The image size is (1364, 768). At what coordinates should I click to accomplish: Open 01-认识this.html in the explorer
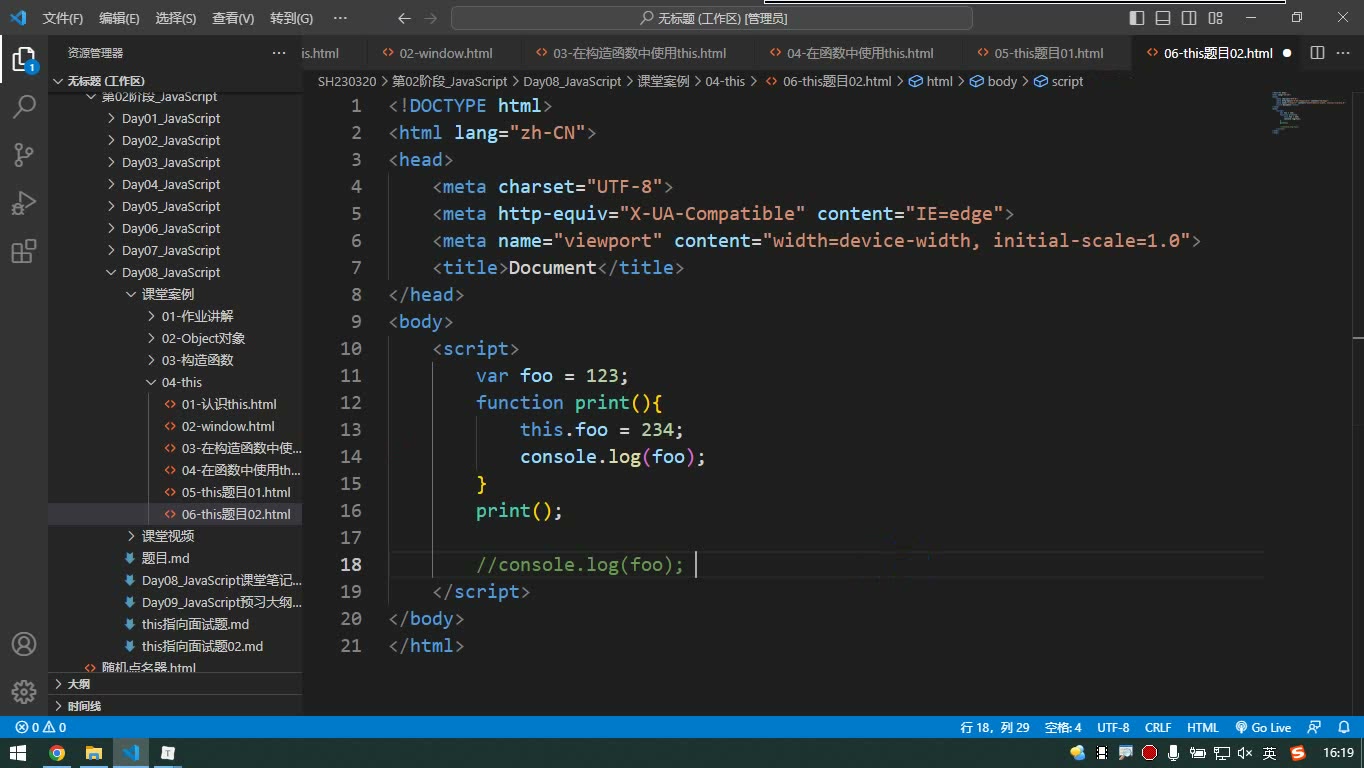click(229, 404)
